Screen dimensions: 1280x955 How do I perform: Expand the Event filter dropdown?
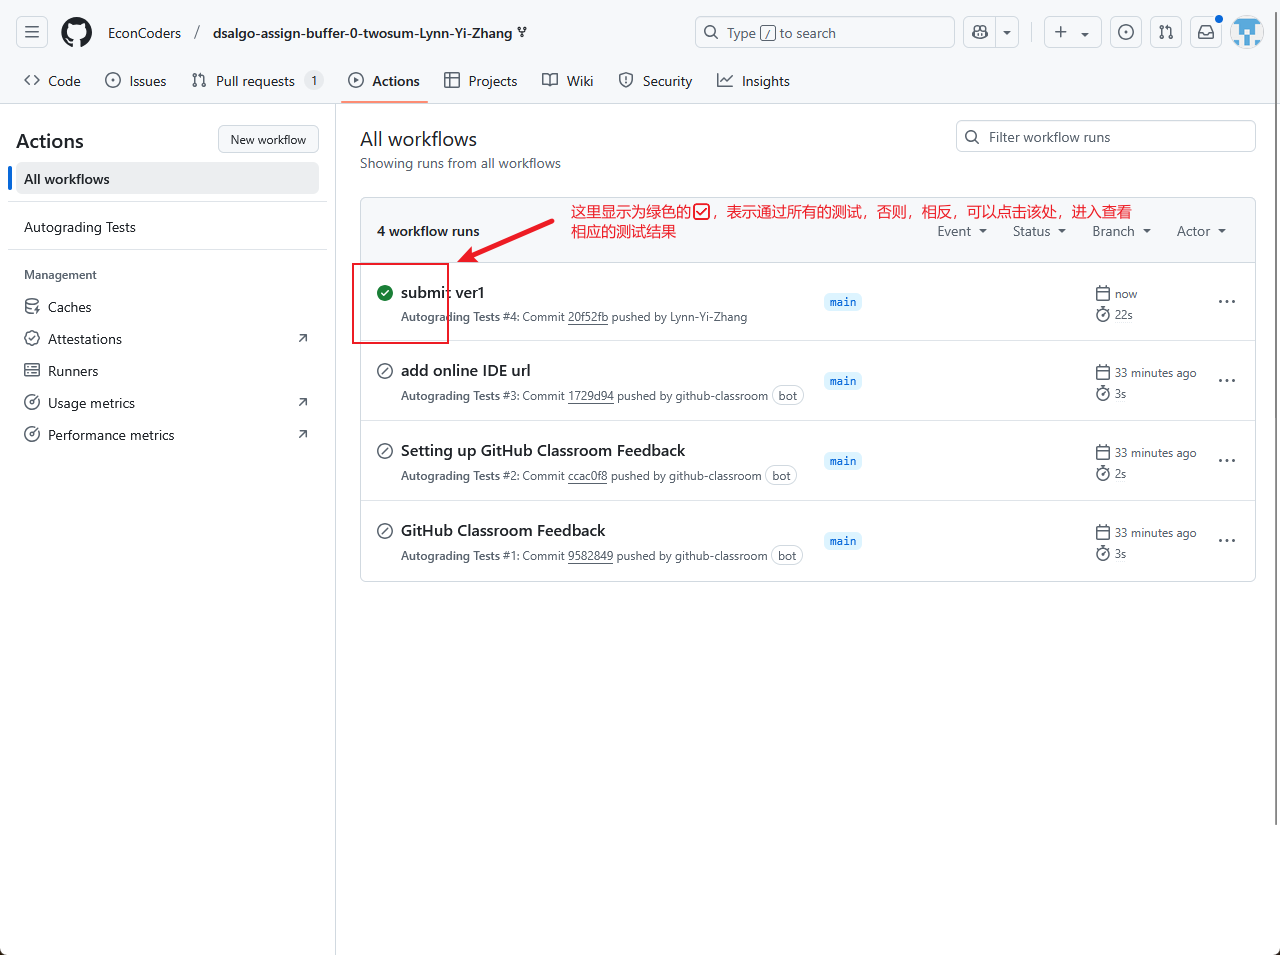pyautogui.click(x=961, y=231)
